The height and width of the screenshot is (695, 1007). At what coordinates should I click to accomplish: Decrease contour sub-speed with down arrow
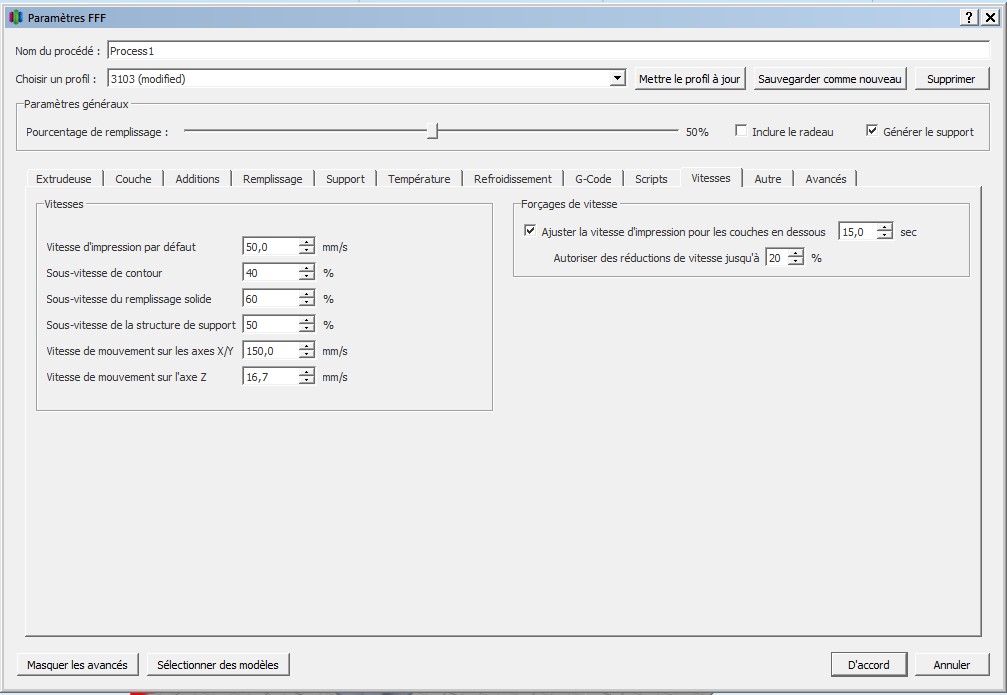pos(306,277)
